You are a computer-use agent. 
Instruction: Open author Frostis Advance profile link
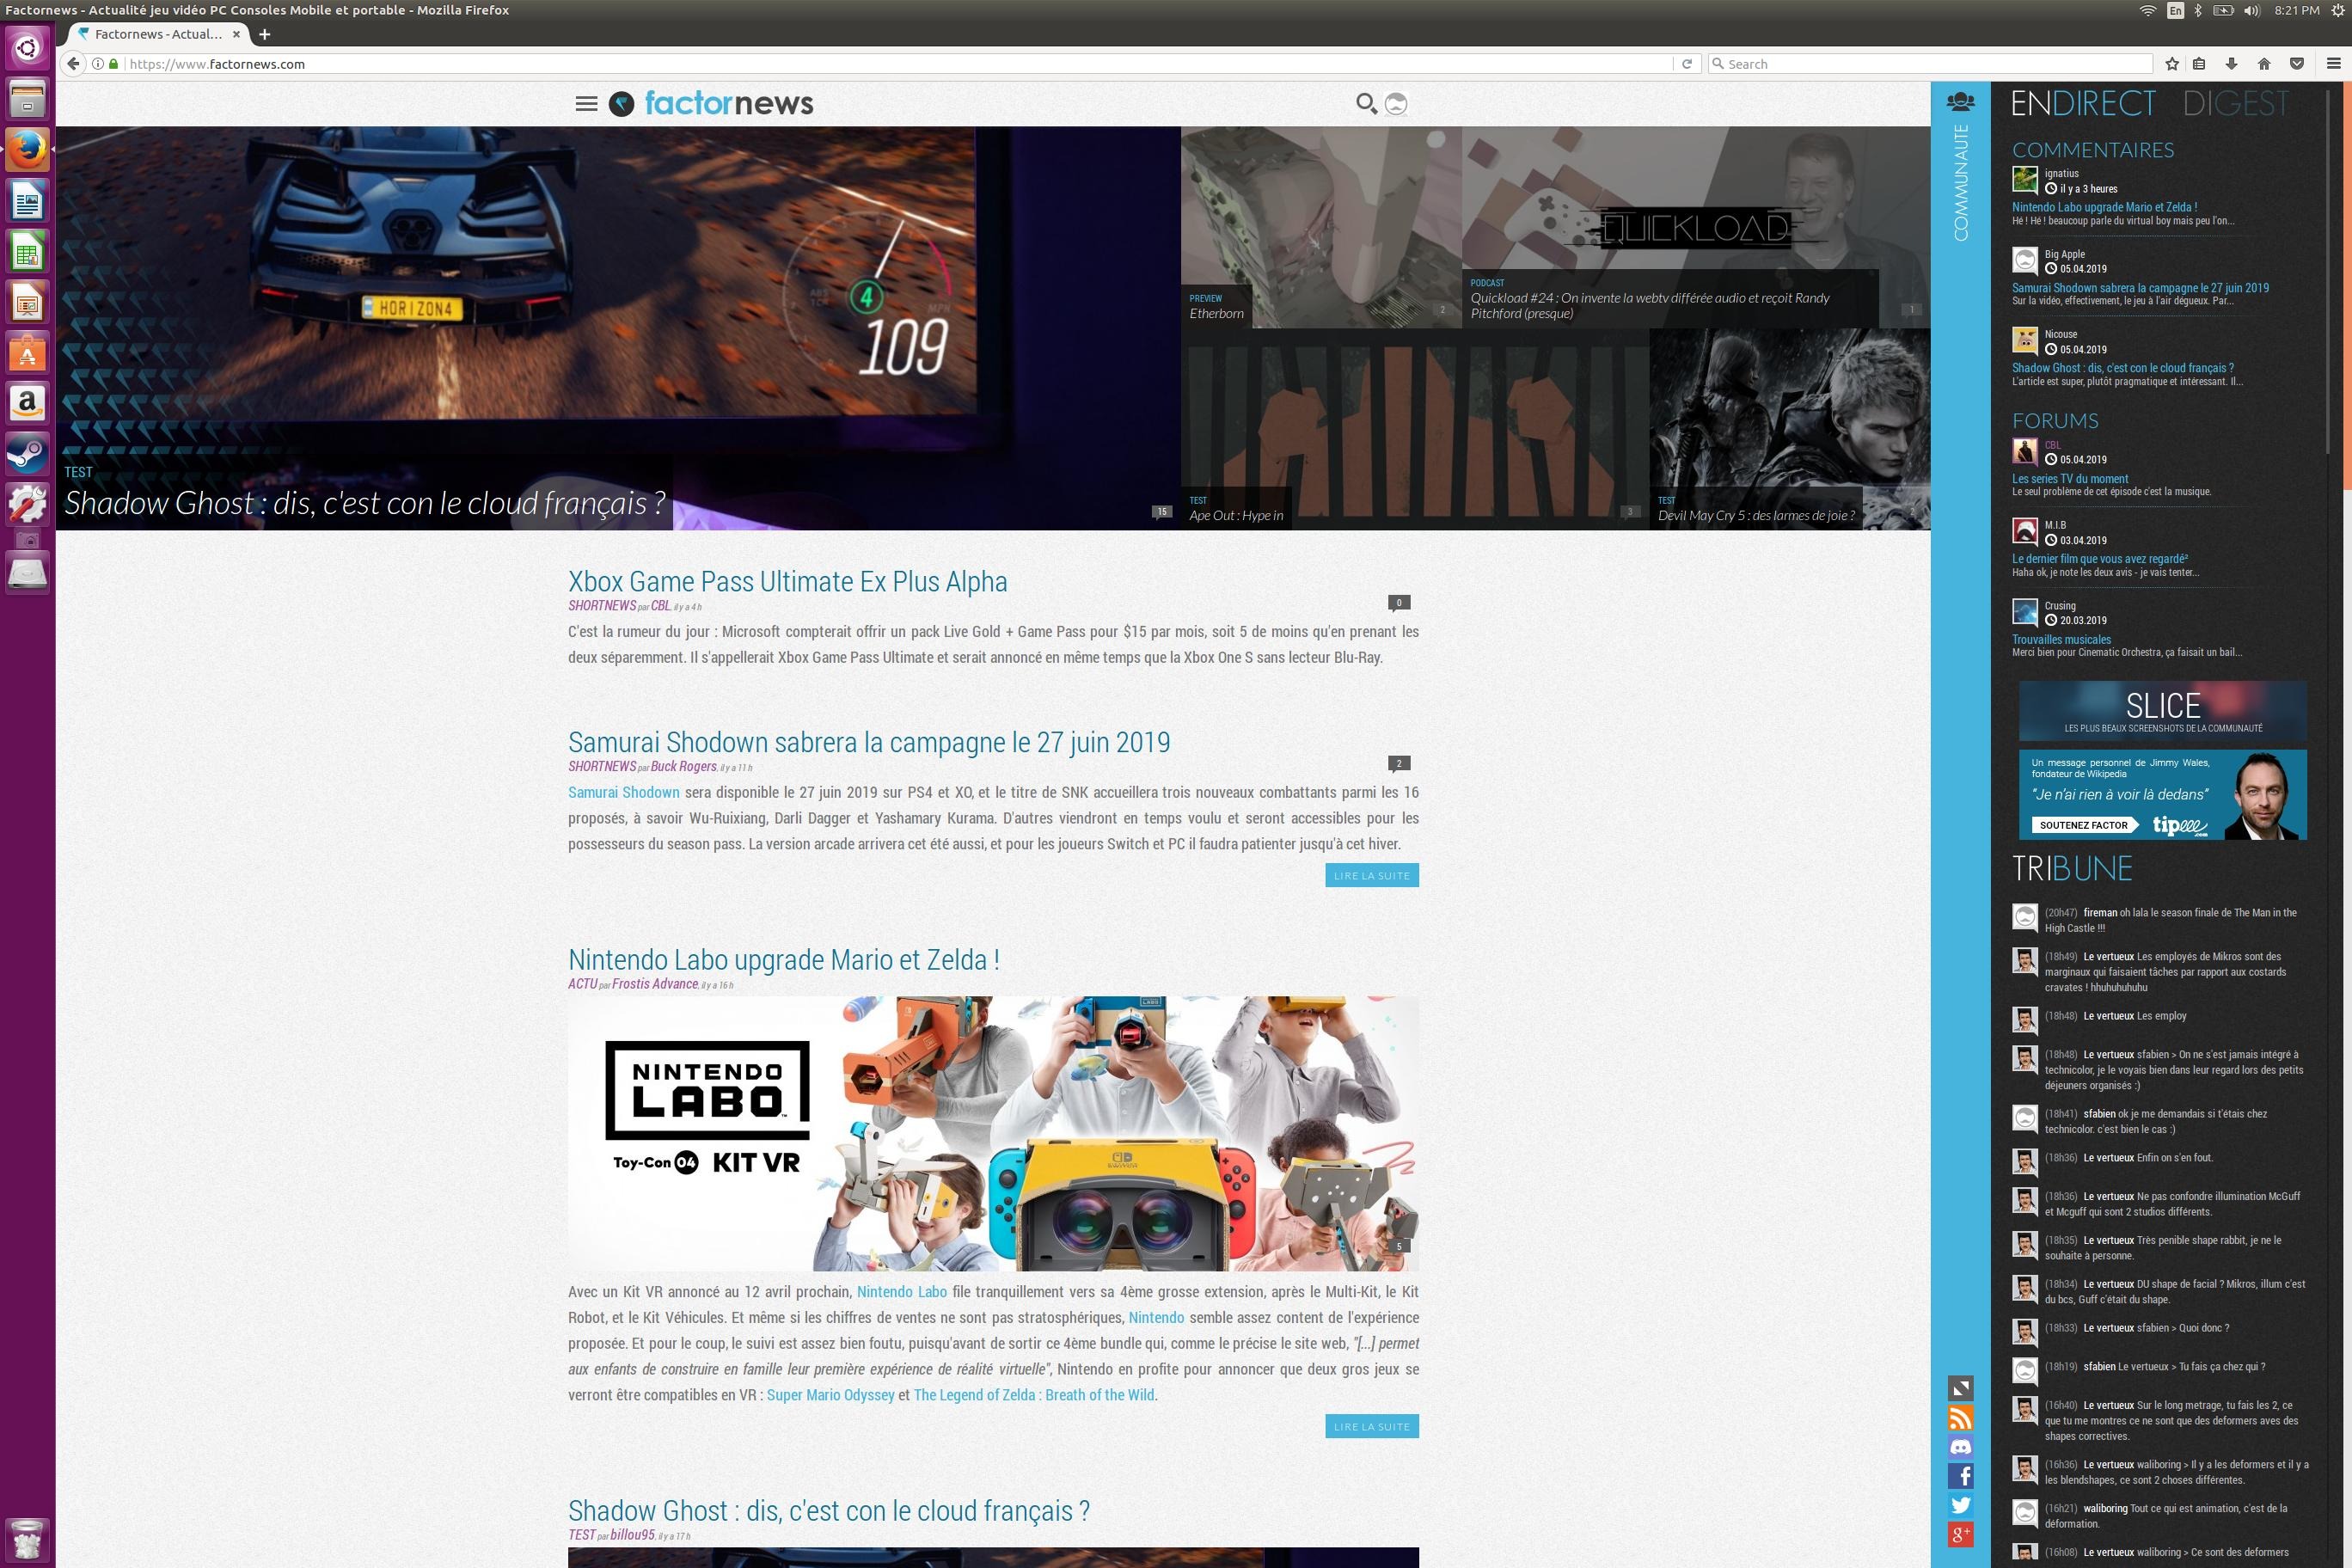(x=655, y=984)
